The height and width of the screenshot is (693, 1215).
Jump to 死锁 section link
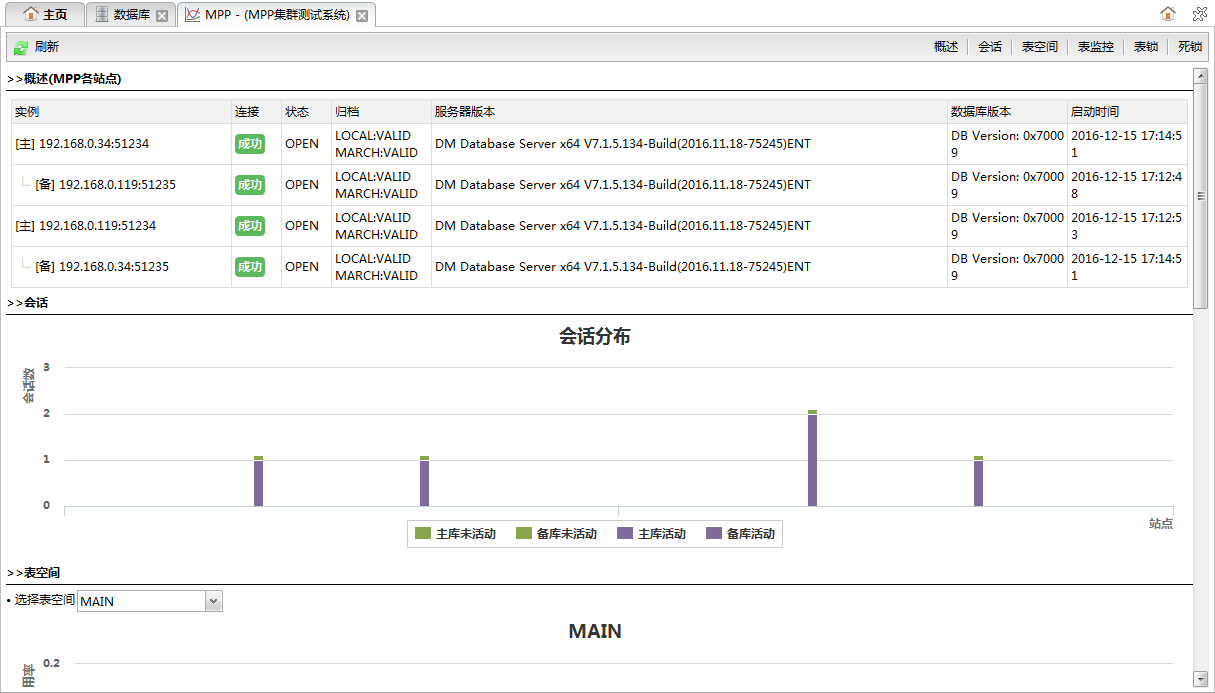[x=1190, y=47]
